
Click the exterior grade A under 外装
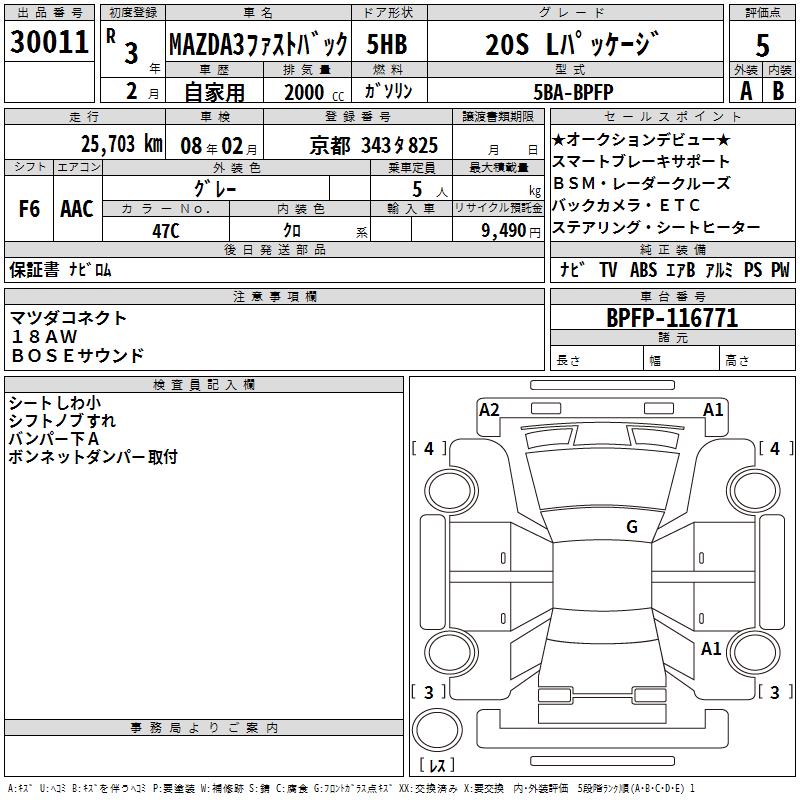pyautogui.click(x=746, y=91)
